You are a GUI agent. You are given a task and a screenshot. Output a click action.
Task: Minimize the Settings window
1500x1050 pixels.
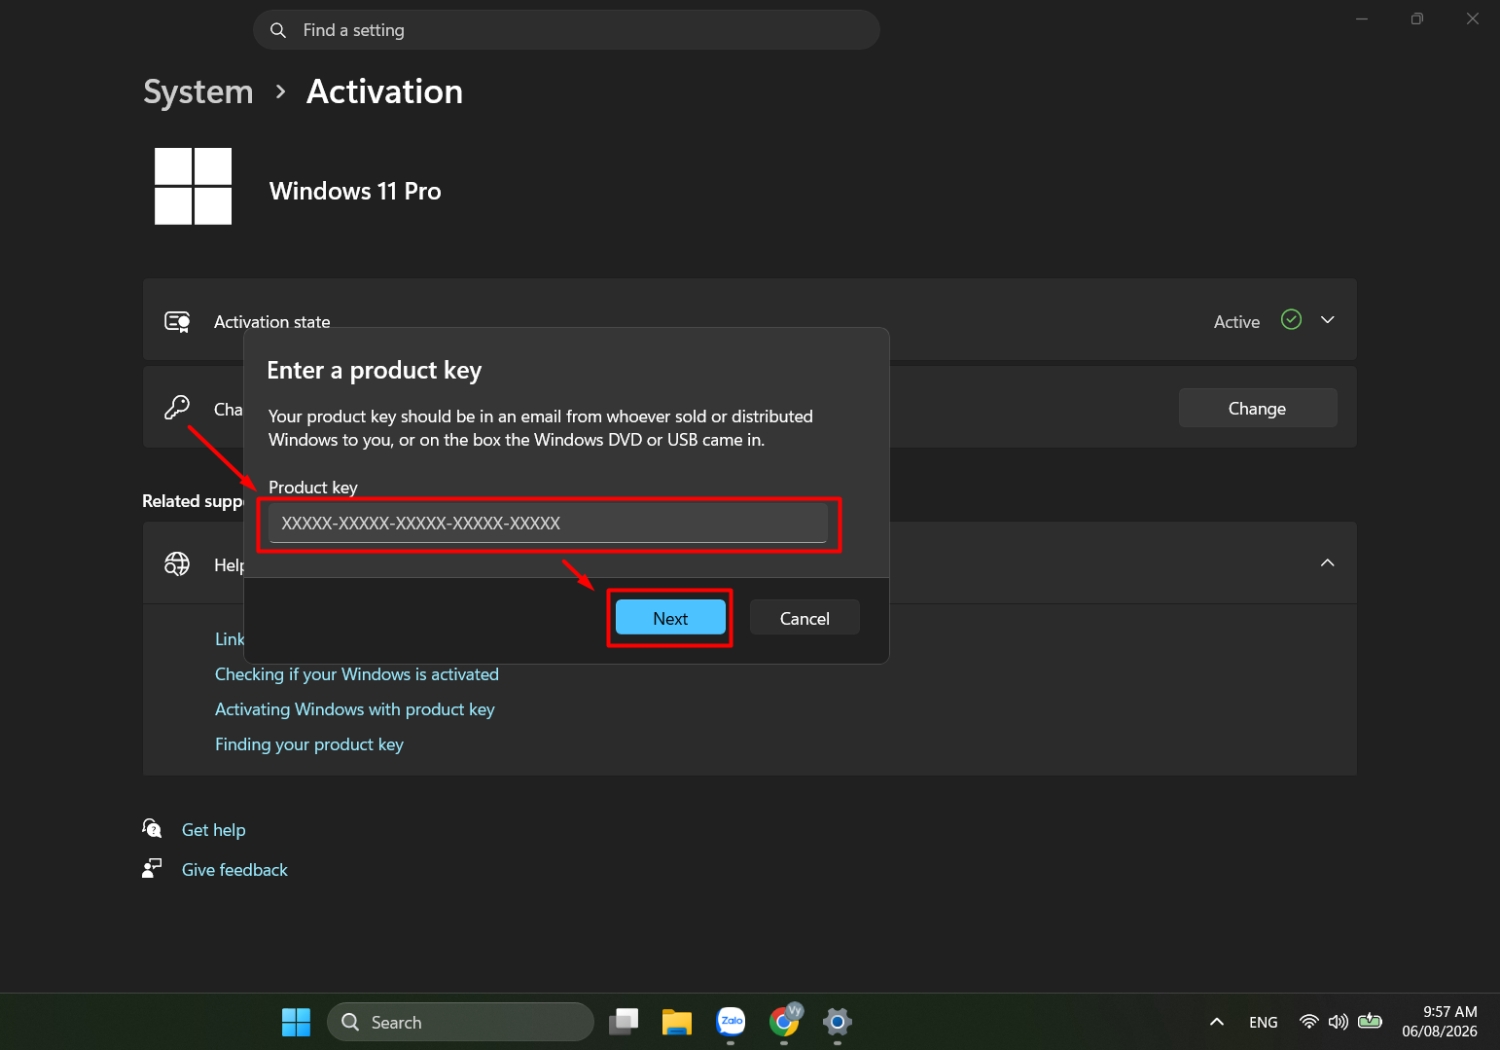click(x=1361, y=19)
